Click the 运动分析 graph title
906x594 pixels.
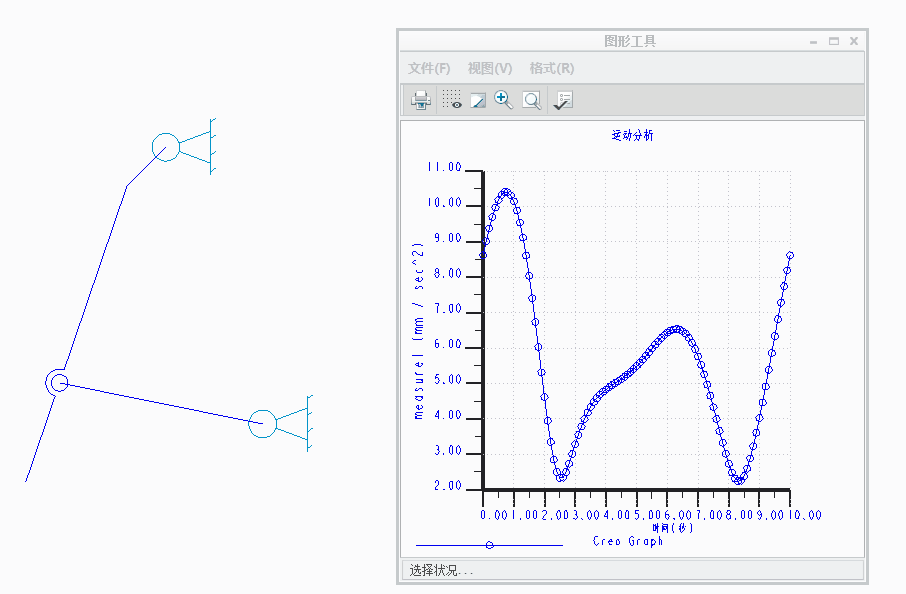coord(632,136)
